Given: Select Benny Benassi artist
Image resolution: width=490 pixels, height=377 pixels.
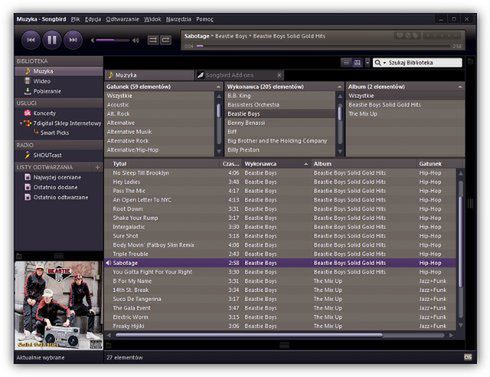Looking at the screenshot, I should 280,123.
